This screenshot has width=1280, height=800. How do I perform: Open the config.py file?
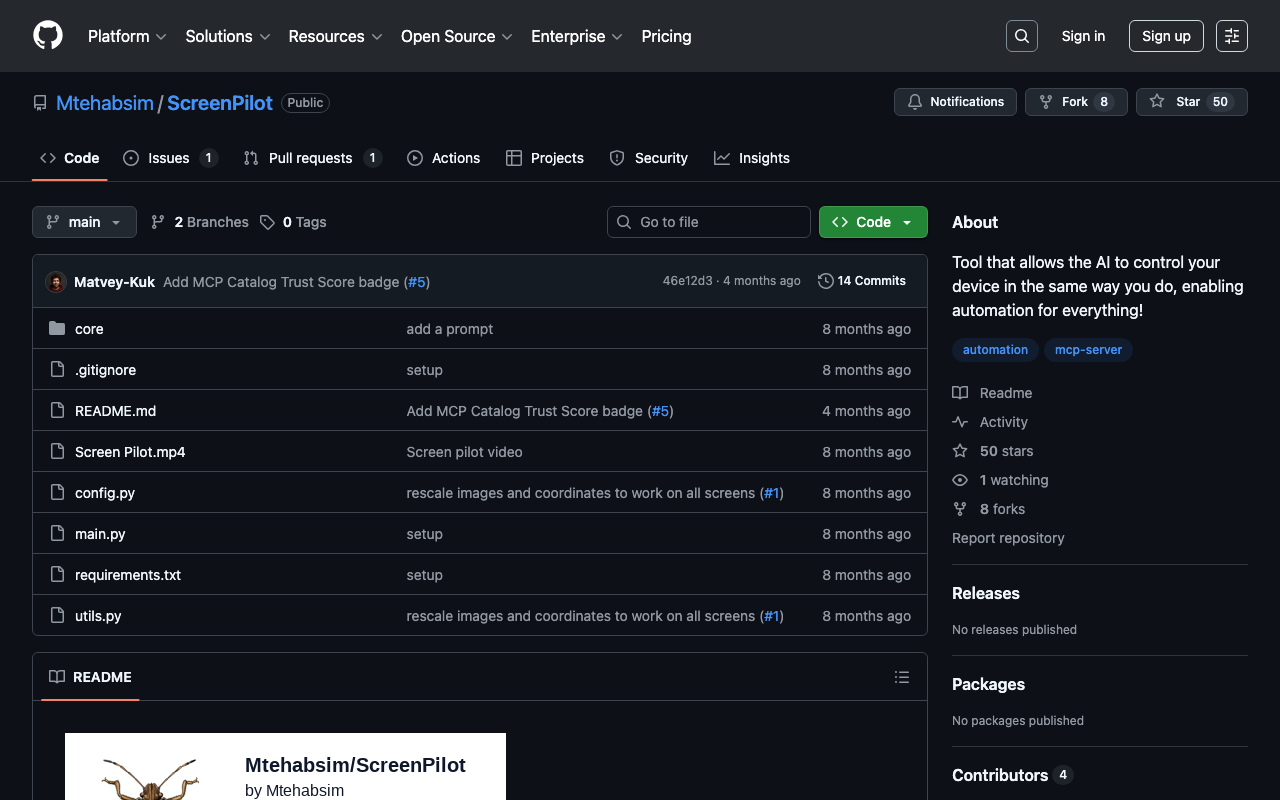tap(105, 493)
